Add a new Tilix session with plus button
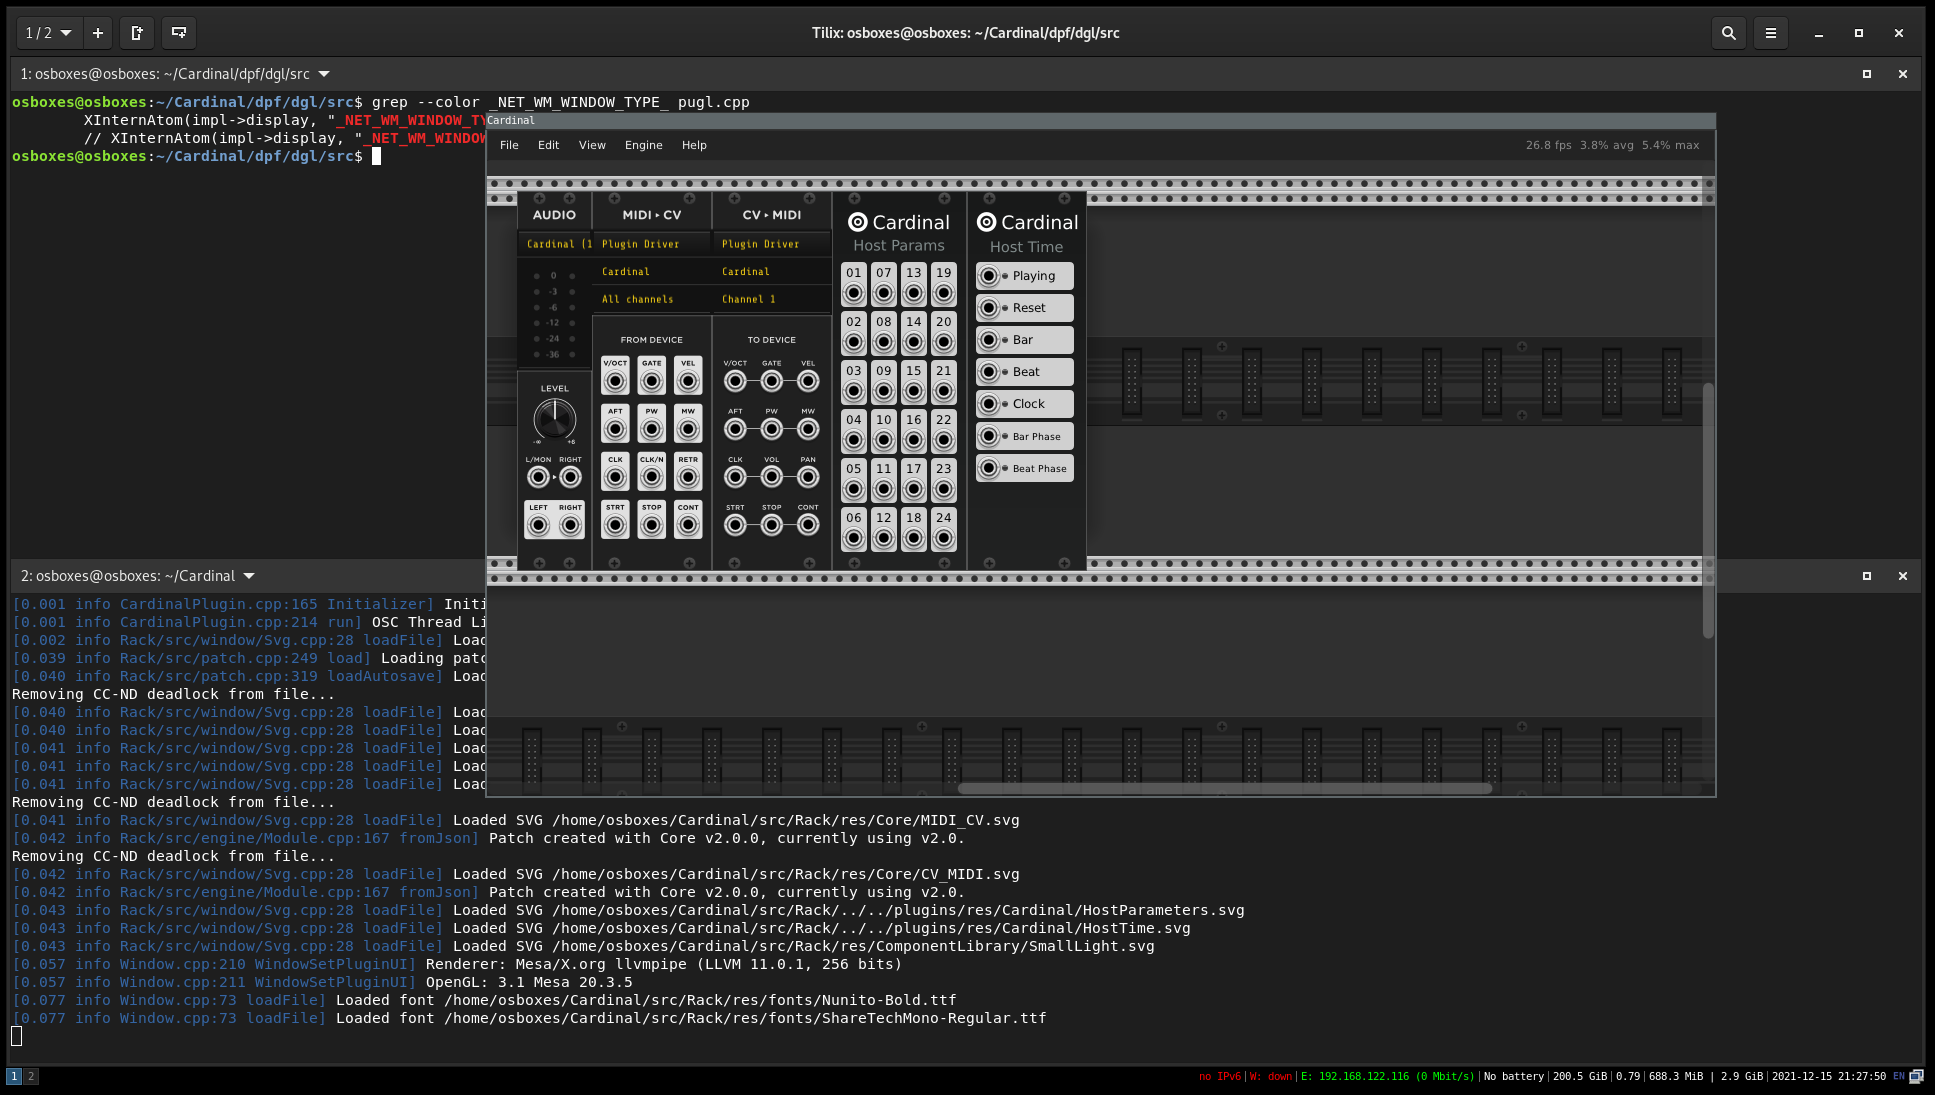The height and width of the screenshot is (1095, 1935). pyautogui.click(x=98, y=33)
